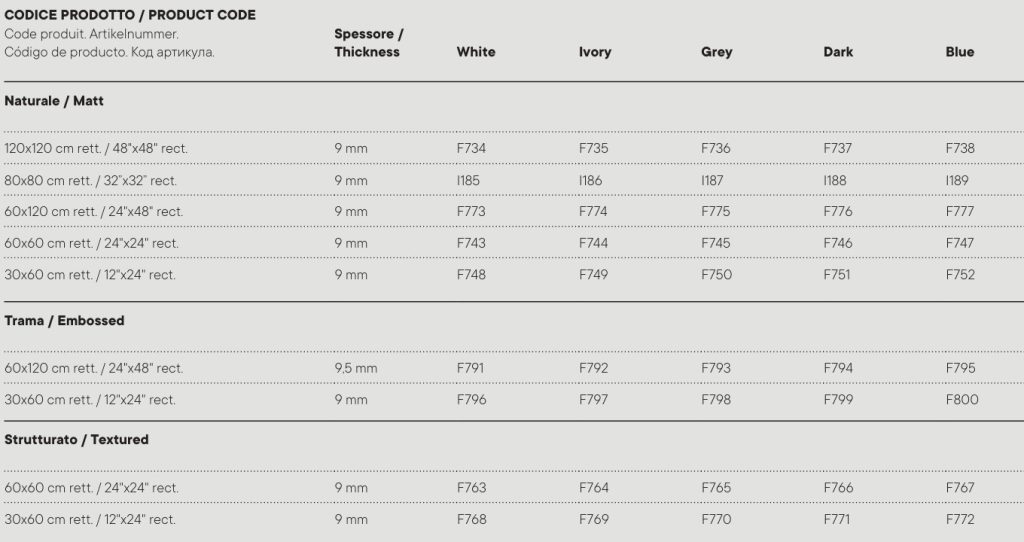The width and height of the screenshot is (1024, 542).
Task: Click the CODICE PRODOTTO / PRODUCT CODE title
Action: (x=130, y=15)
